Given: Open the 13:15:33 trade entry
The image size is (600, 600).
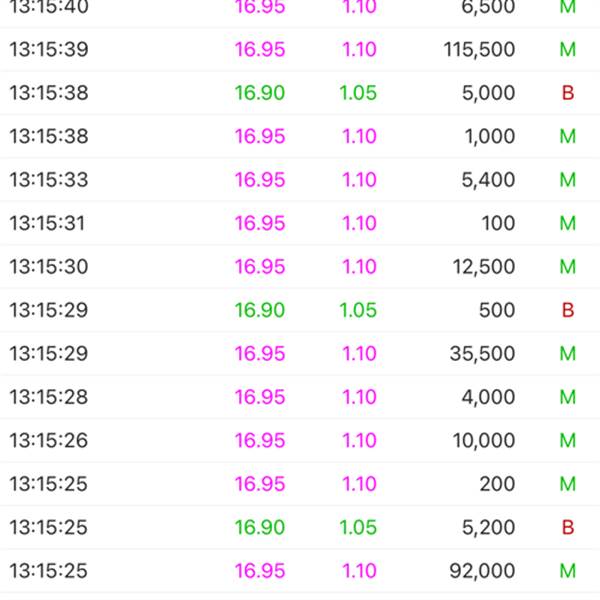Looking at the screenshot, I should [x=300, y=180].
